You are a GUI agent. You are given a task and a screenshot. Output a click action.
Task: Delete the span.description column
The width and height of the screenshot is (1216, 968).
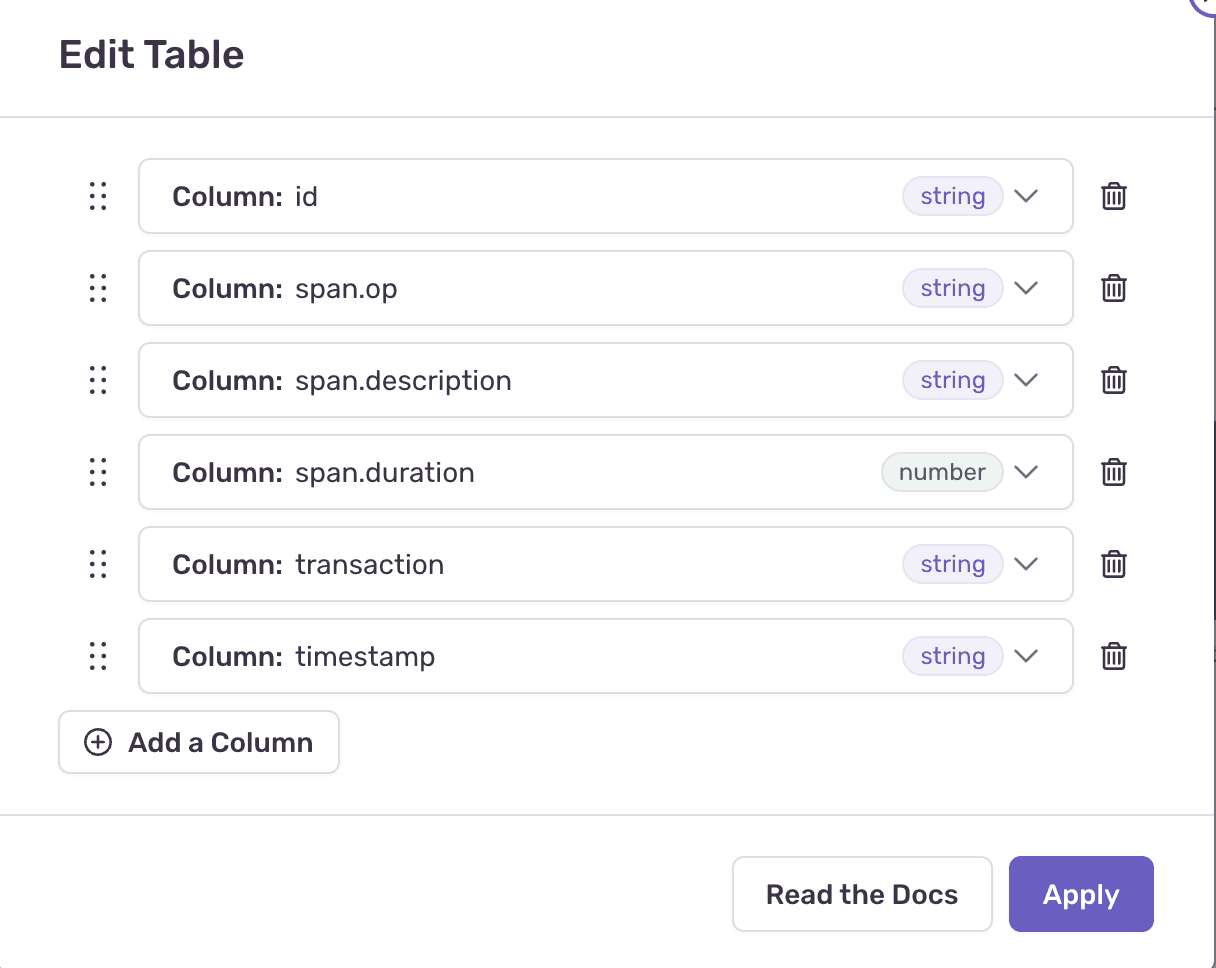tap(1114, 380)
